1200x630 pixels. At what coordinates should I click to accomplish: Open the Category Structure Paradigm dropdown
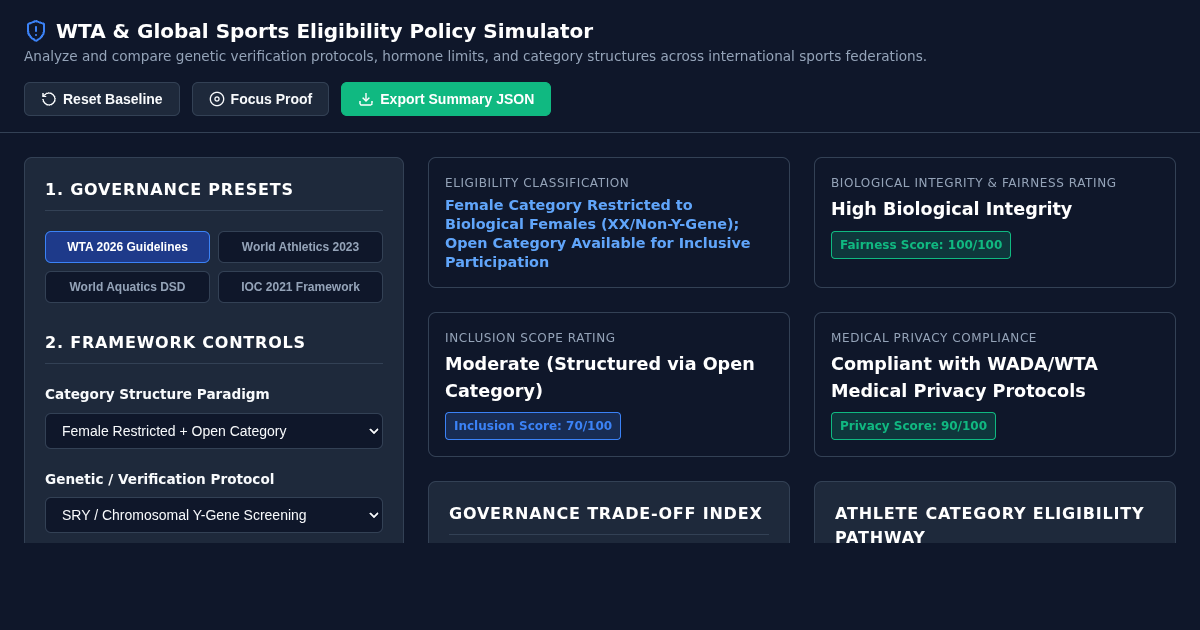214,431
